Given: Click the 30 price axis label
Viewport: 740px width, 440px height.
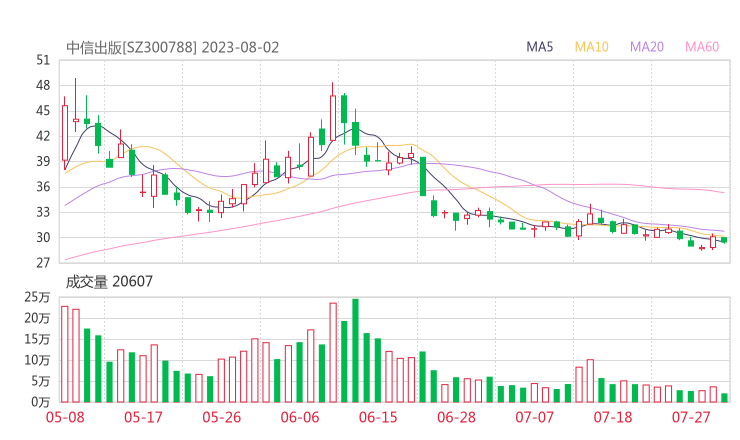Looking at the screenshot, I should (x=43, y=237).
